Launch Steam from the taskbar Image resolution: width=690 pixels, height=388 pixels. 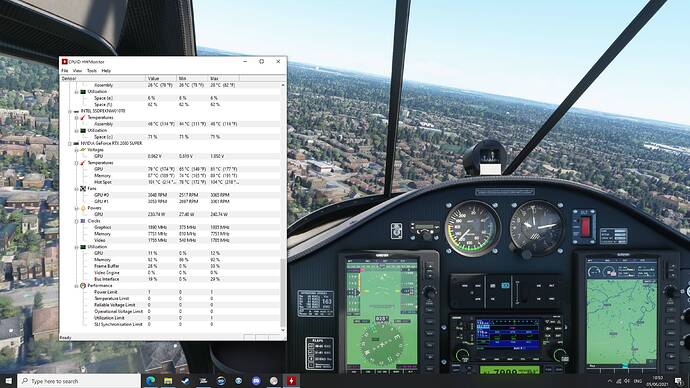185,381
